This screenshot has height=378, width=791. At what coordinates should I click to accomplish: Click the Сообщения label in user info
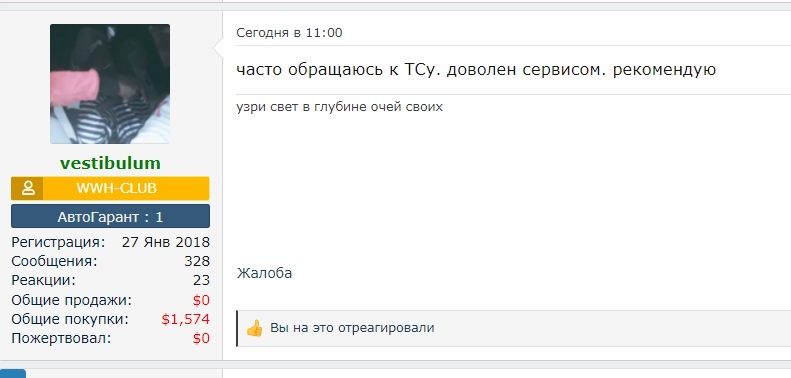[54, 261]
